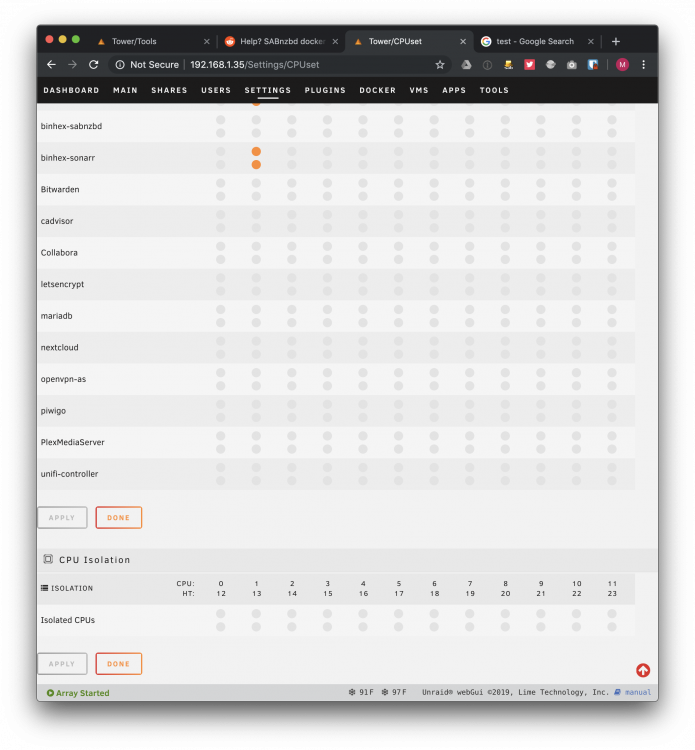Click Isolated CPUs label

coord(67,620)
